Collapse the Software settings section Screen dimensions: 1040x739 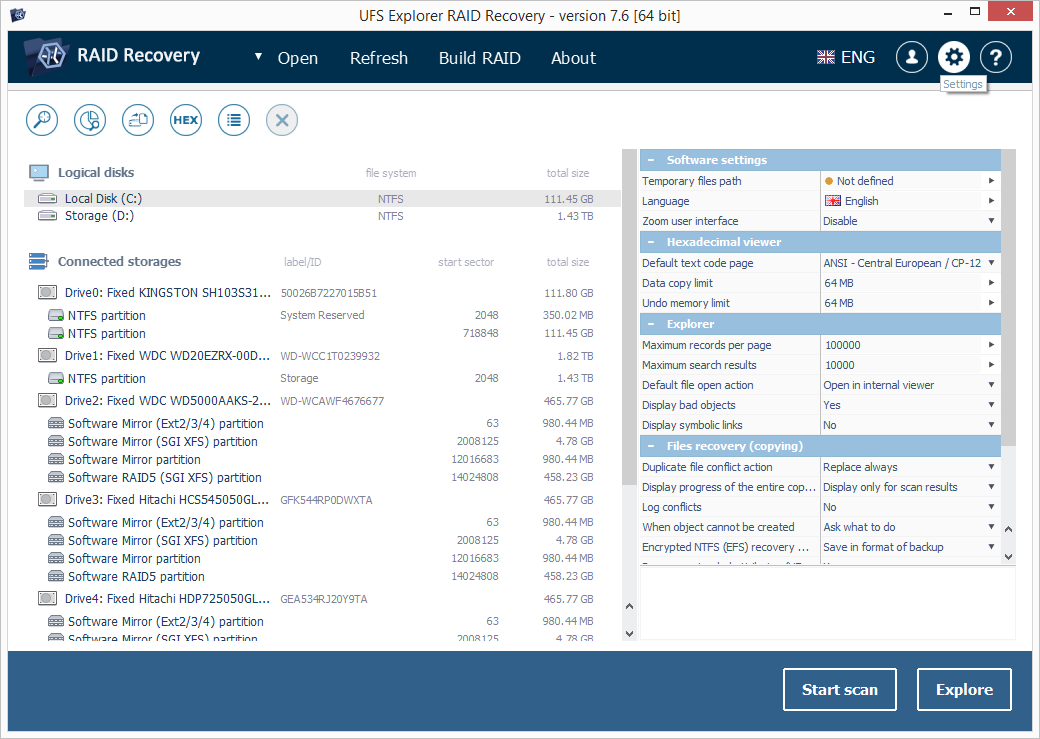coord(651,160)
